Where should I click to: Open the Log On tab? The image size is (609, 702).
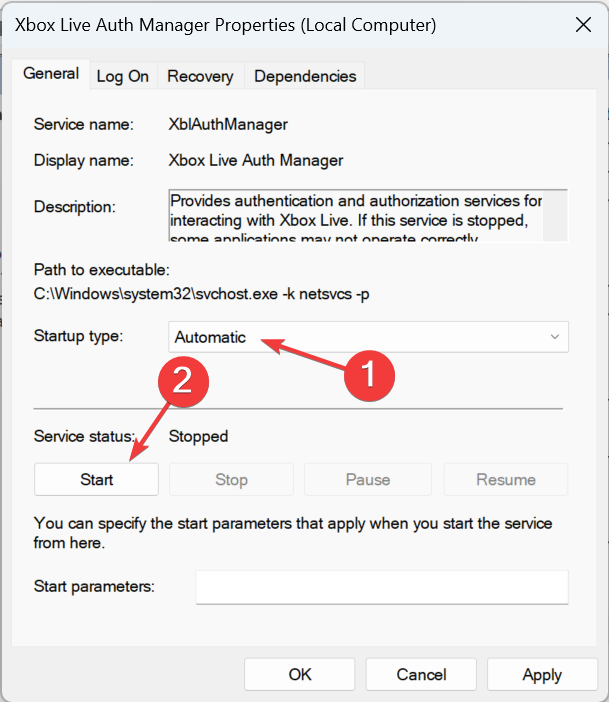coord(123,76)
